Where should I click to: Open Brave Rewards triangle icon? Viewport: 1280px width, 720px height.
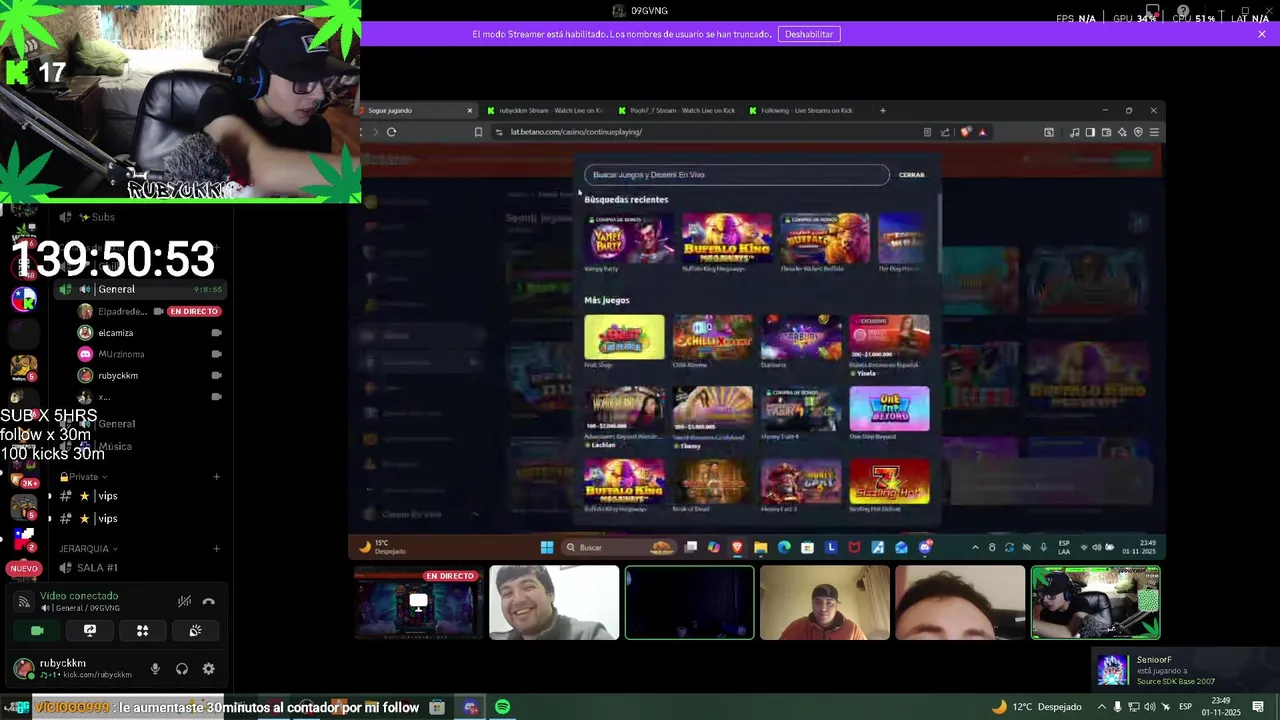tap(982, 132)
